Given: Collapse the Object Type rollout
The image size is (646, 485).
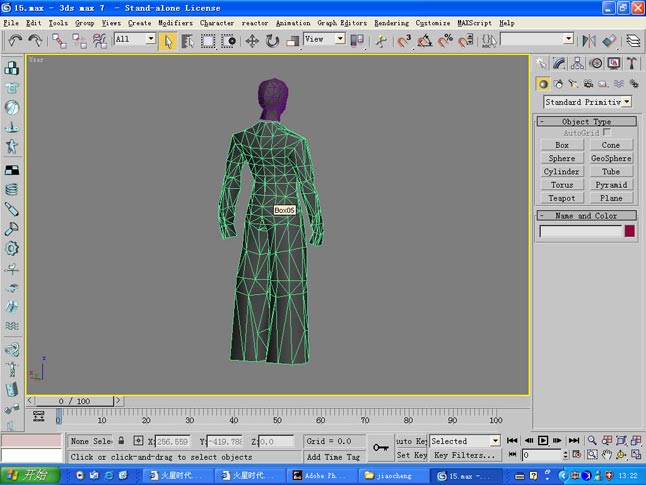Looking at the screenshot, I should pos(587,122).
